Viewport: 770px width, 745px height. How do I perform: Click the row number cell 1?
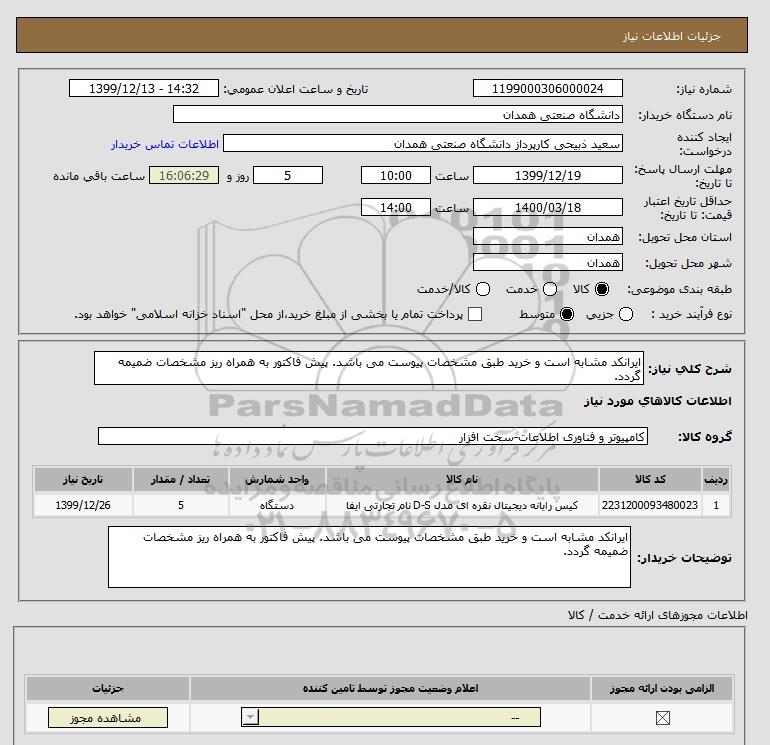coord(716,505)
